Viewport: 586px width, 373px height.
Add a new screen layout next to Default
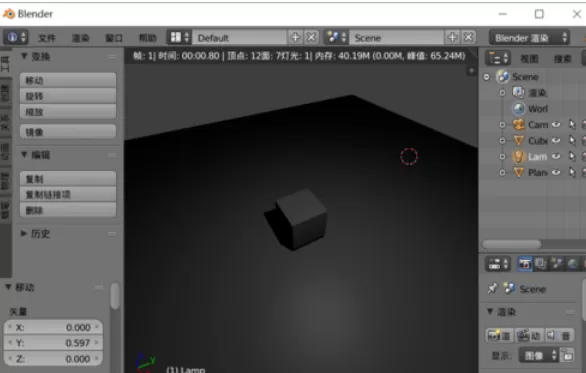coord(295,37)
